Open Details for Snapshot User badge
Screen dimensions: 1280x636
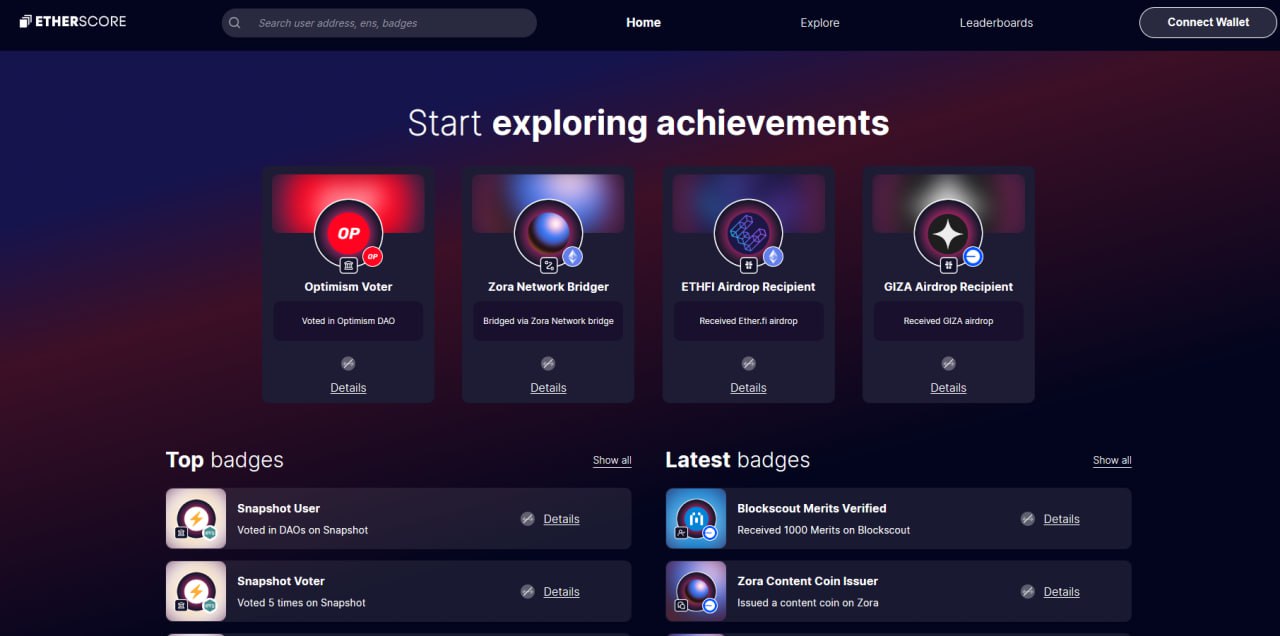click(x=561, y=518)
